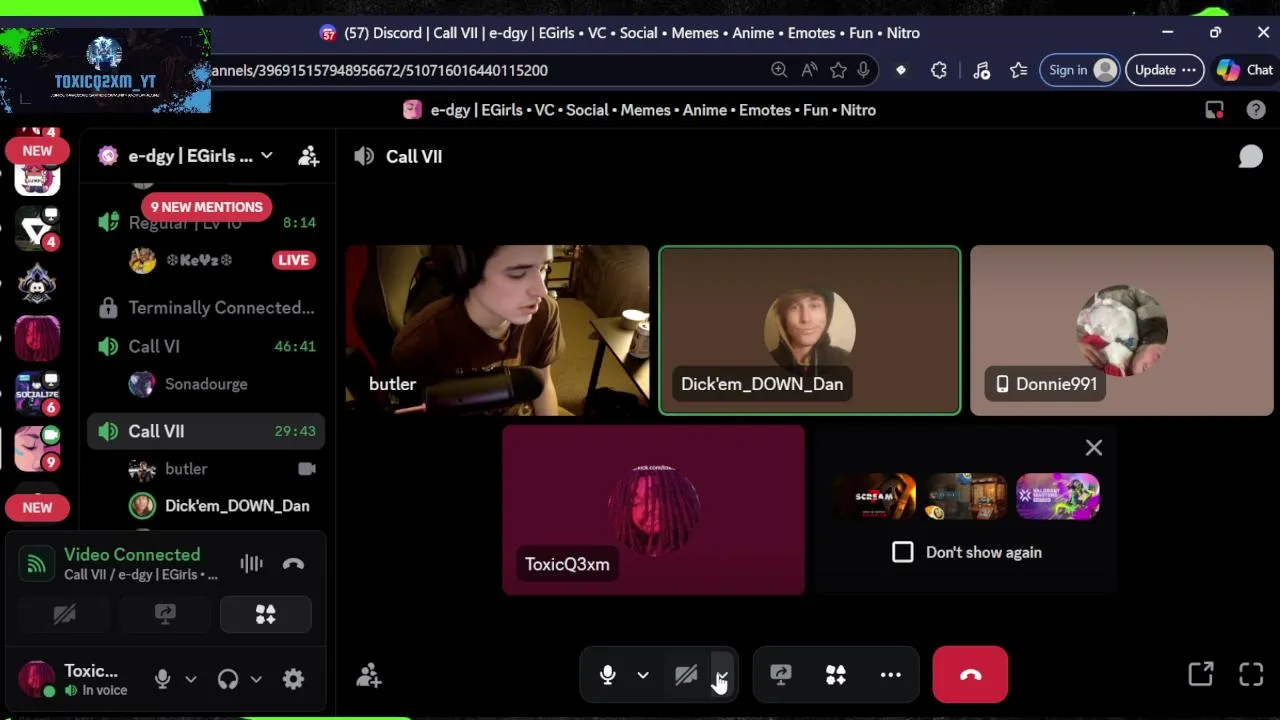Show the call chat panel
1280x720 pixels.
[x=1250, y=157]
